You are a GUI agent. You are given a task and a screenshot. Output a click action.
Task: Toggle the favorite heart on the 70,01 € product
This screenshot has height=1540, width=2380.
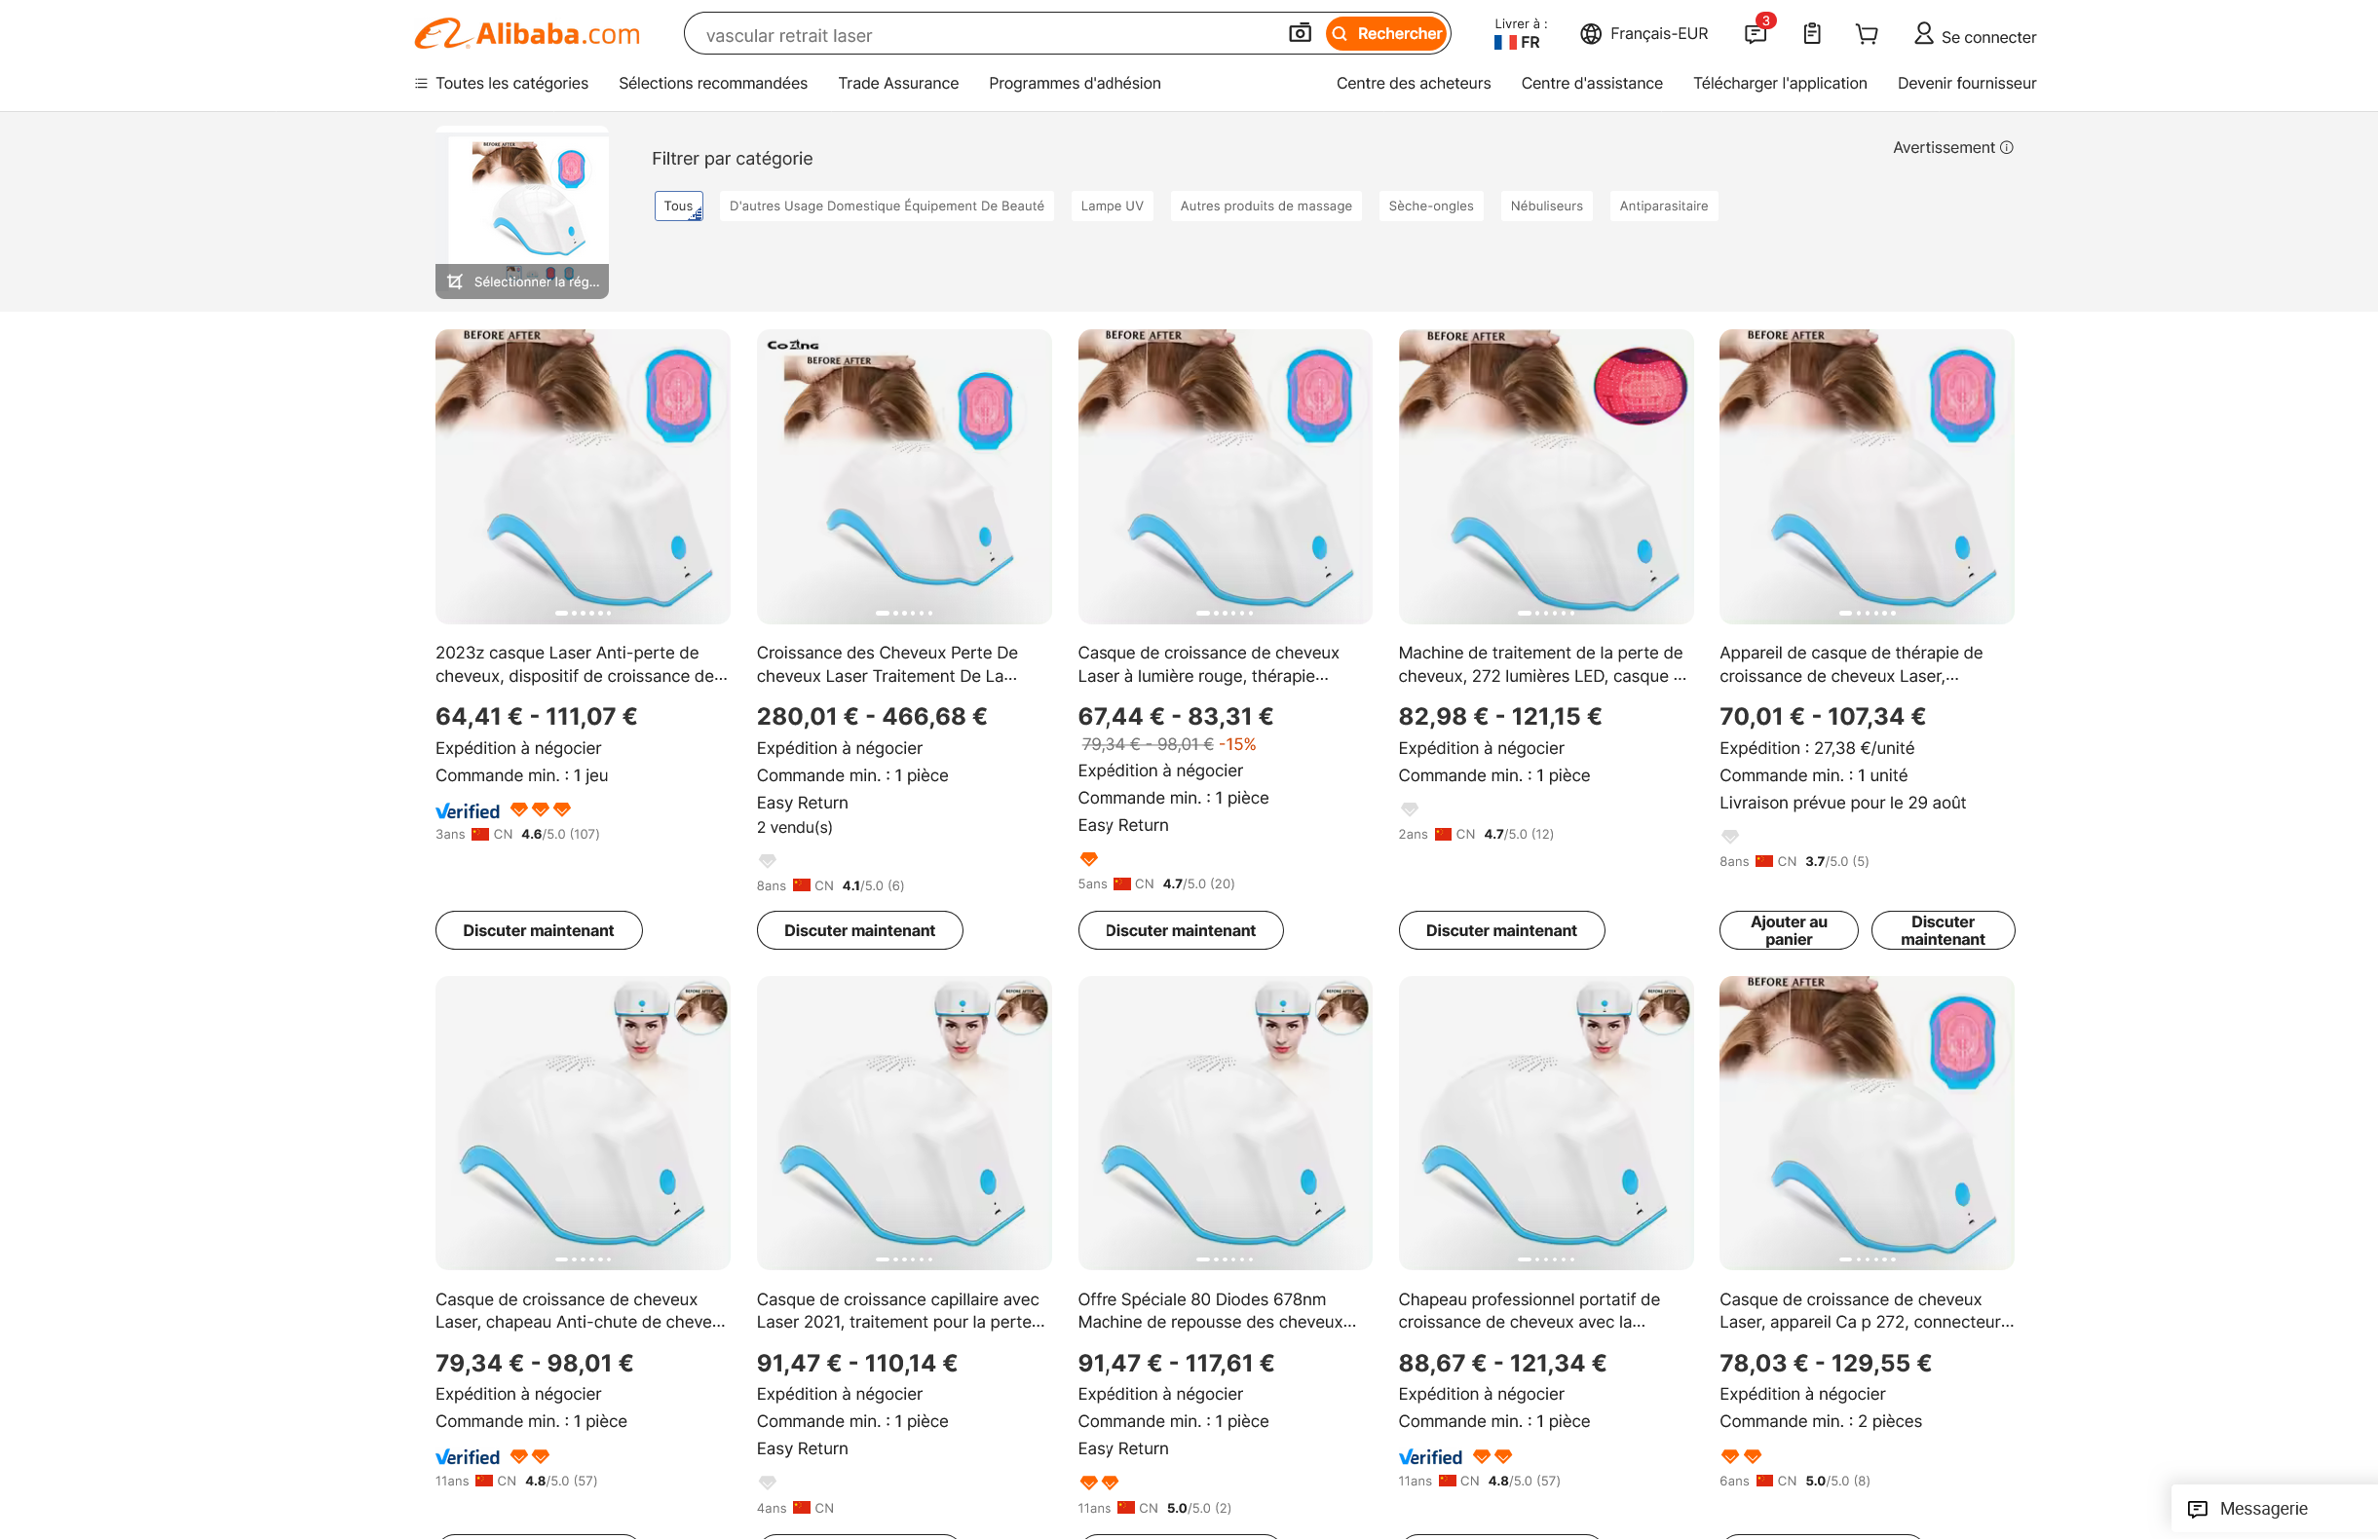click(x=1730, y=836)
